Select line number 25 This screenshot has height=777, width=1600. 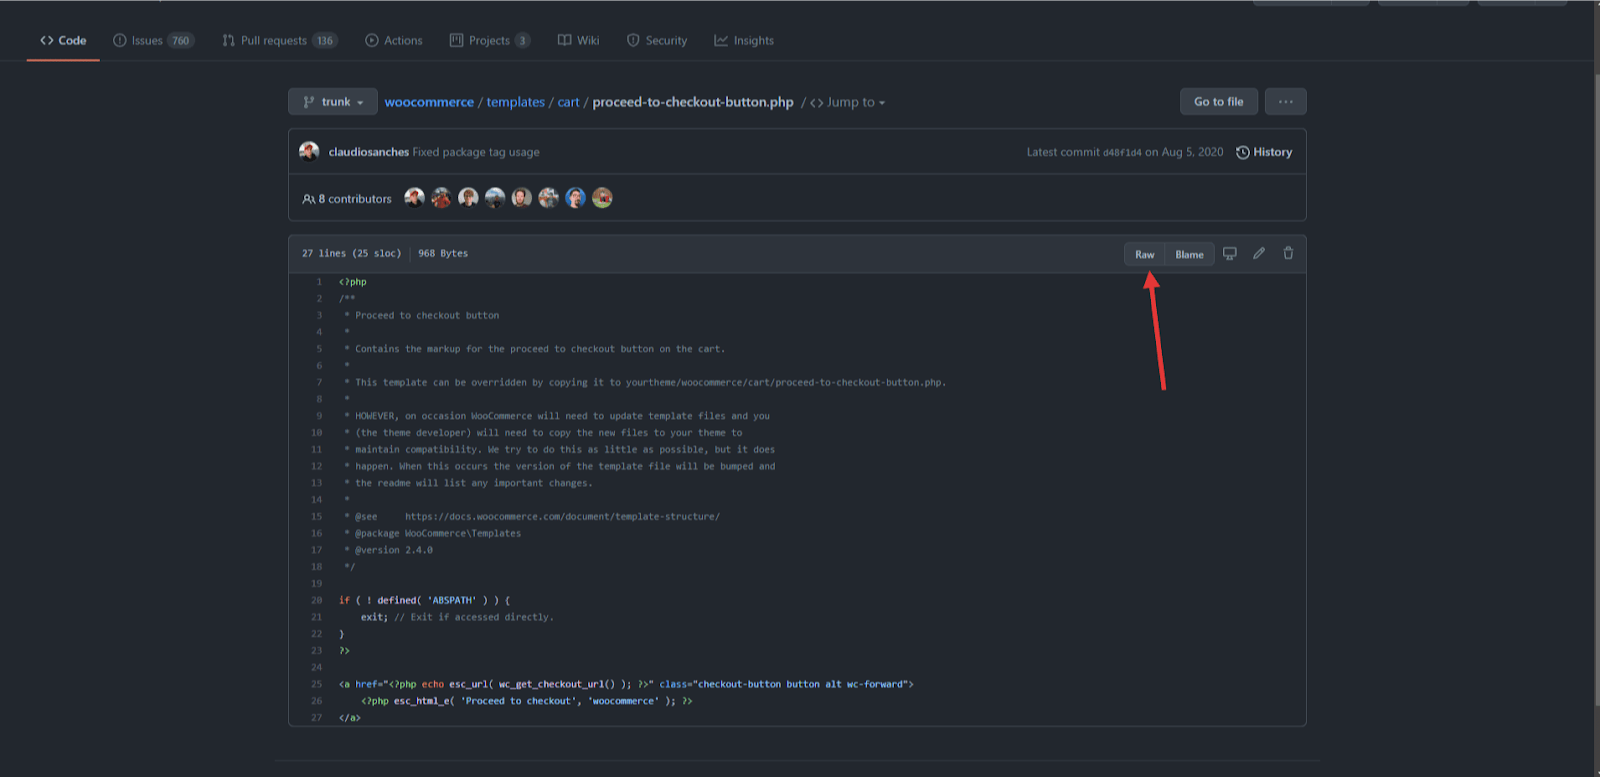(316, 684)
